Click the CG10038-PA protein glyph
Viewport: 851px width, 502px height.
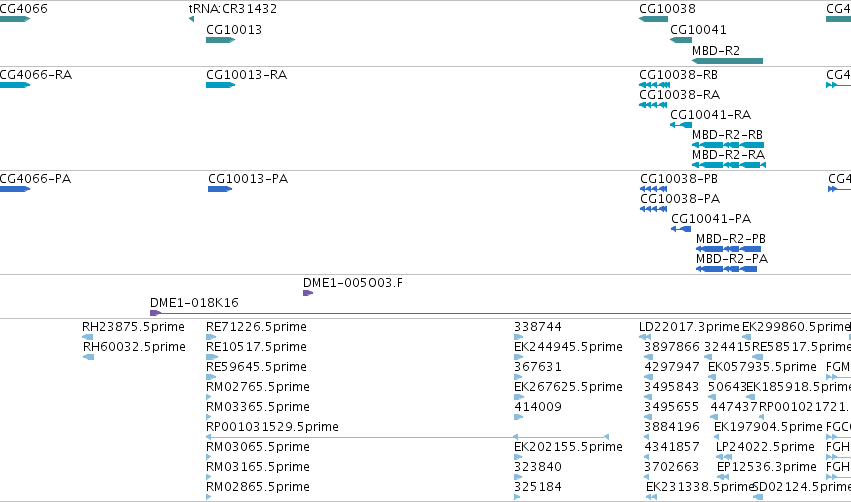click(653, 209)
